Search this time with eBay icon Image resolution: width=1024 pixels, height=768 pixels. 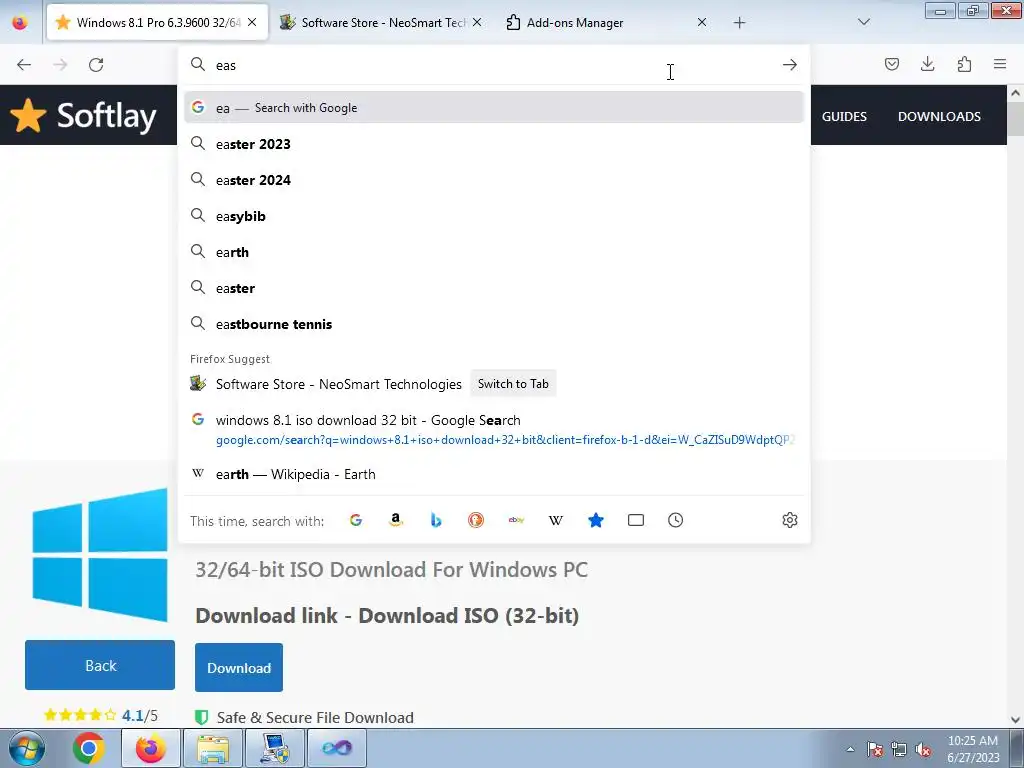pos(516,520)
